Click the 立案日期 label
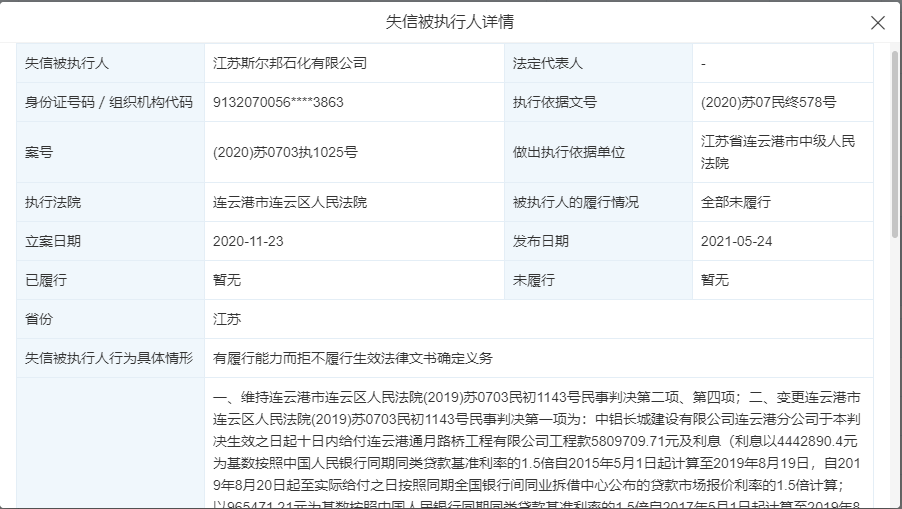This screenshot has height=509, width=902. coord(53,241)
